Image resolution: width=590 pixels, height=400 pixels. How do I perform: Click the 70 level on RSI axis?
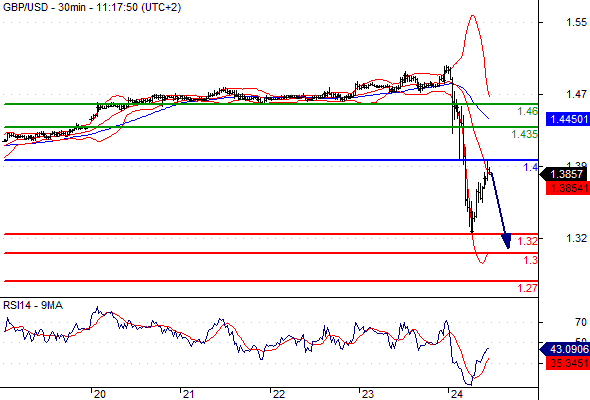581,322
